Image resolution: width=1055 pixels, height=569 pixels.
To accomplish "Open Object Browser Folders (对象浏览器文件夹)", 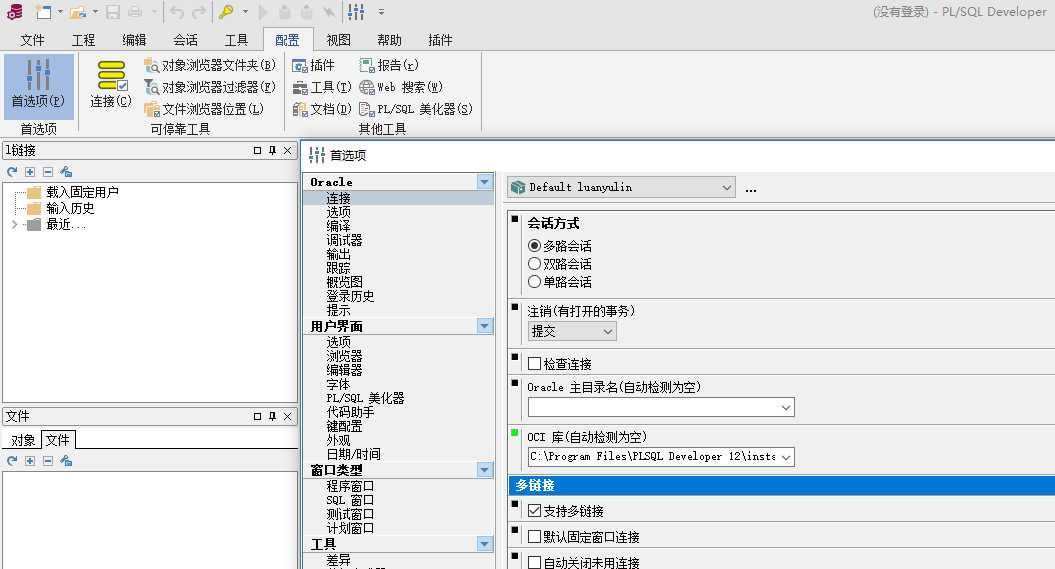I will pyautogui.click(x=210, y=65).
